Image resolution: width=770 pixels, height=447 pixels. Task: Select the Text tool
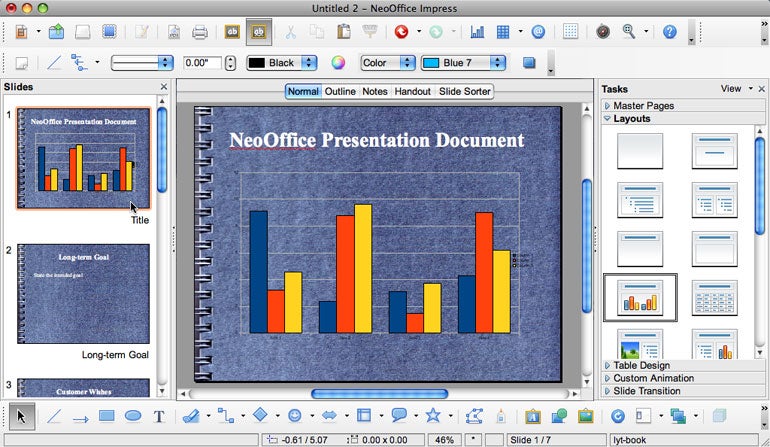click(x=159, y=417)
